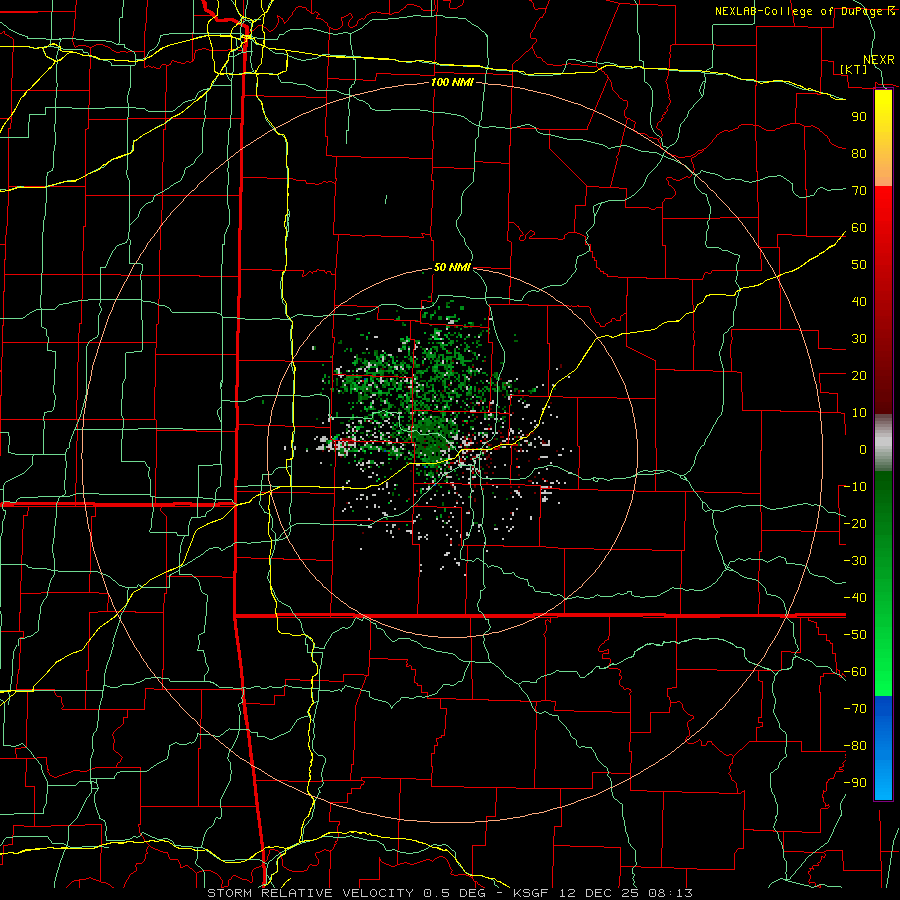This screenshot has height=900, width=900.
Task: Click the "12 DEC 25" date text
Action: point(598,893)
